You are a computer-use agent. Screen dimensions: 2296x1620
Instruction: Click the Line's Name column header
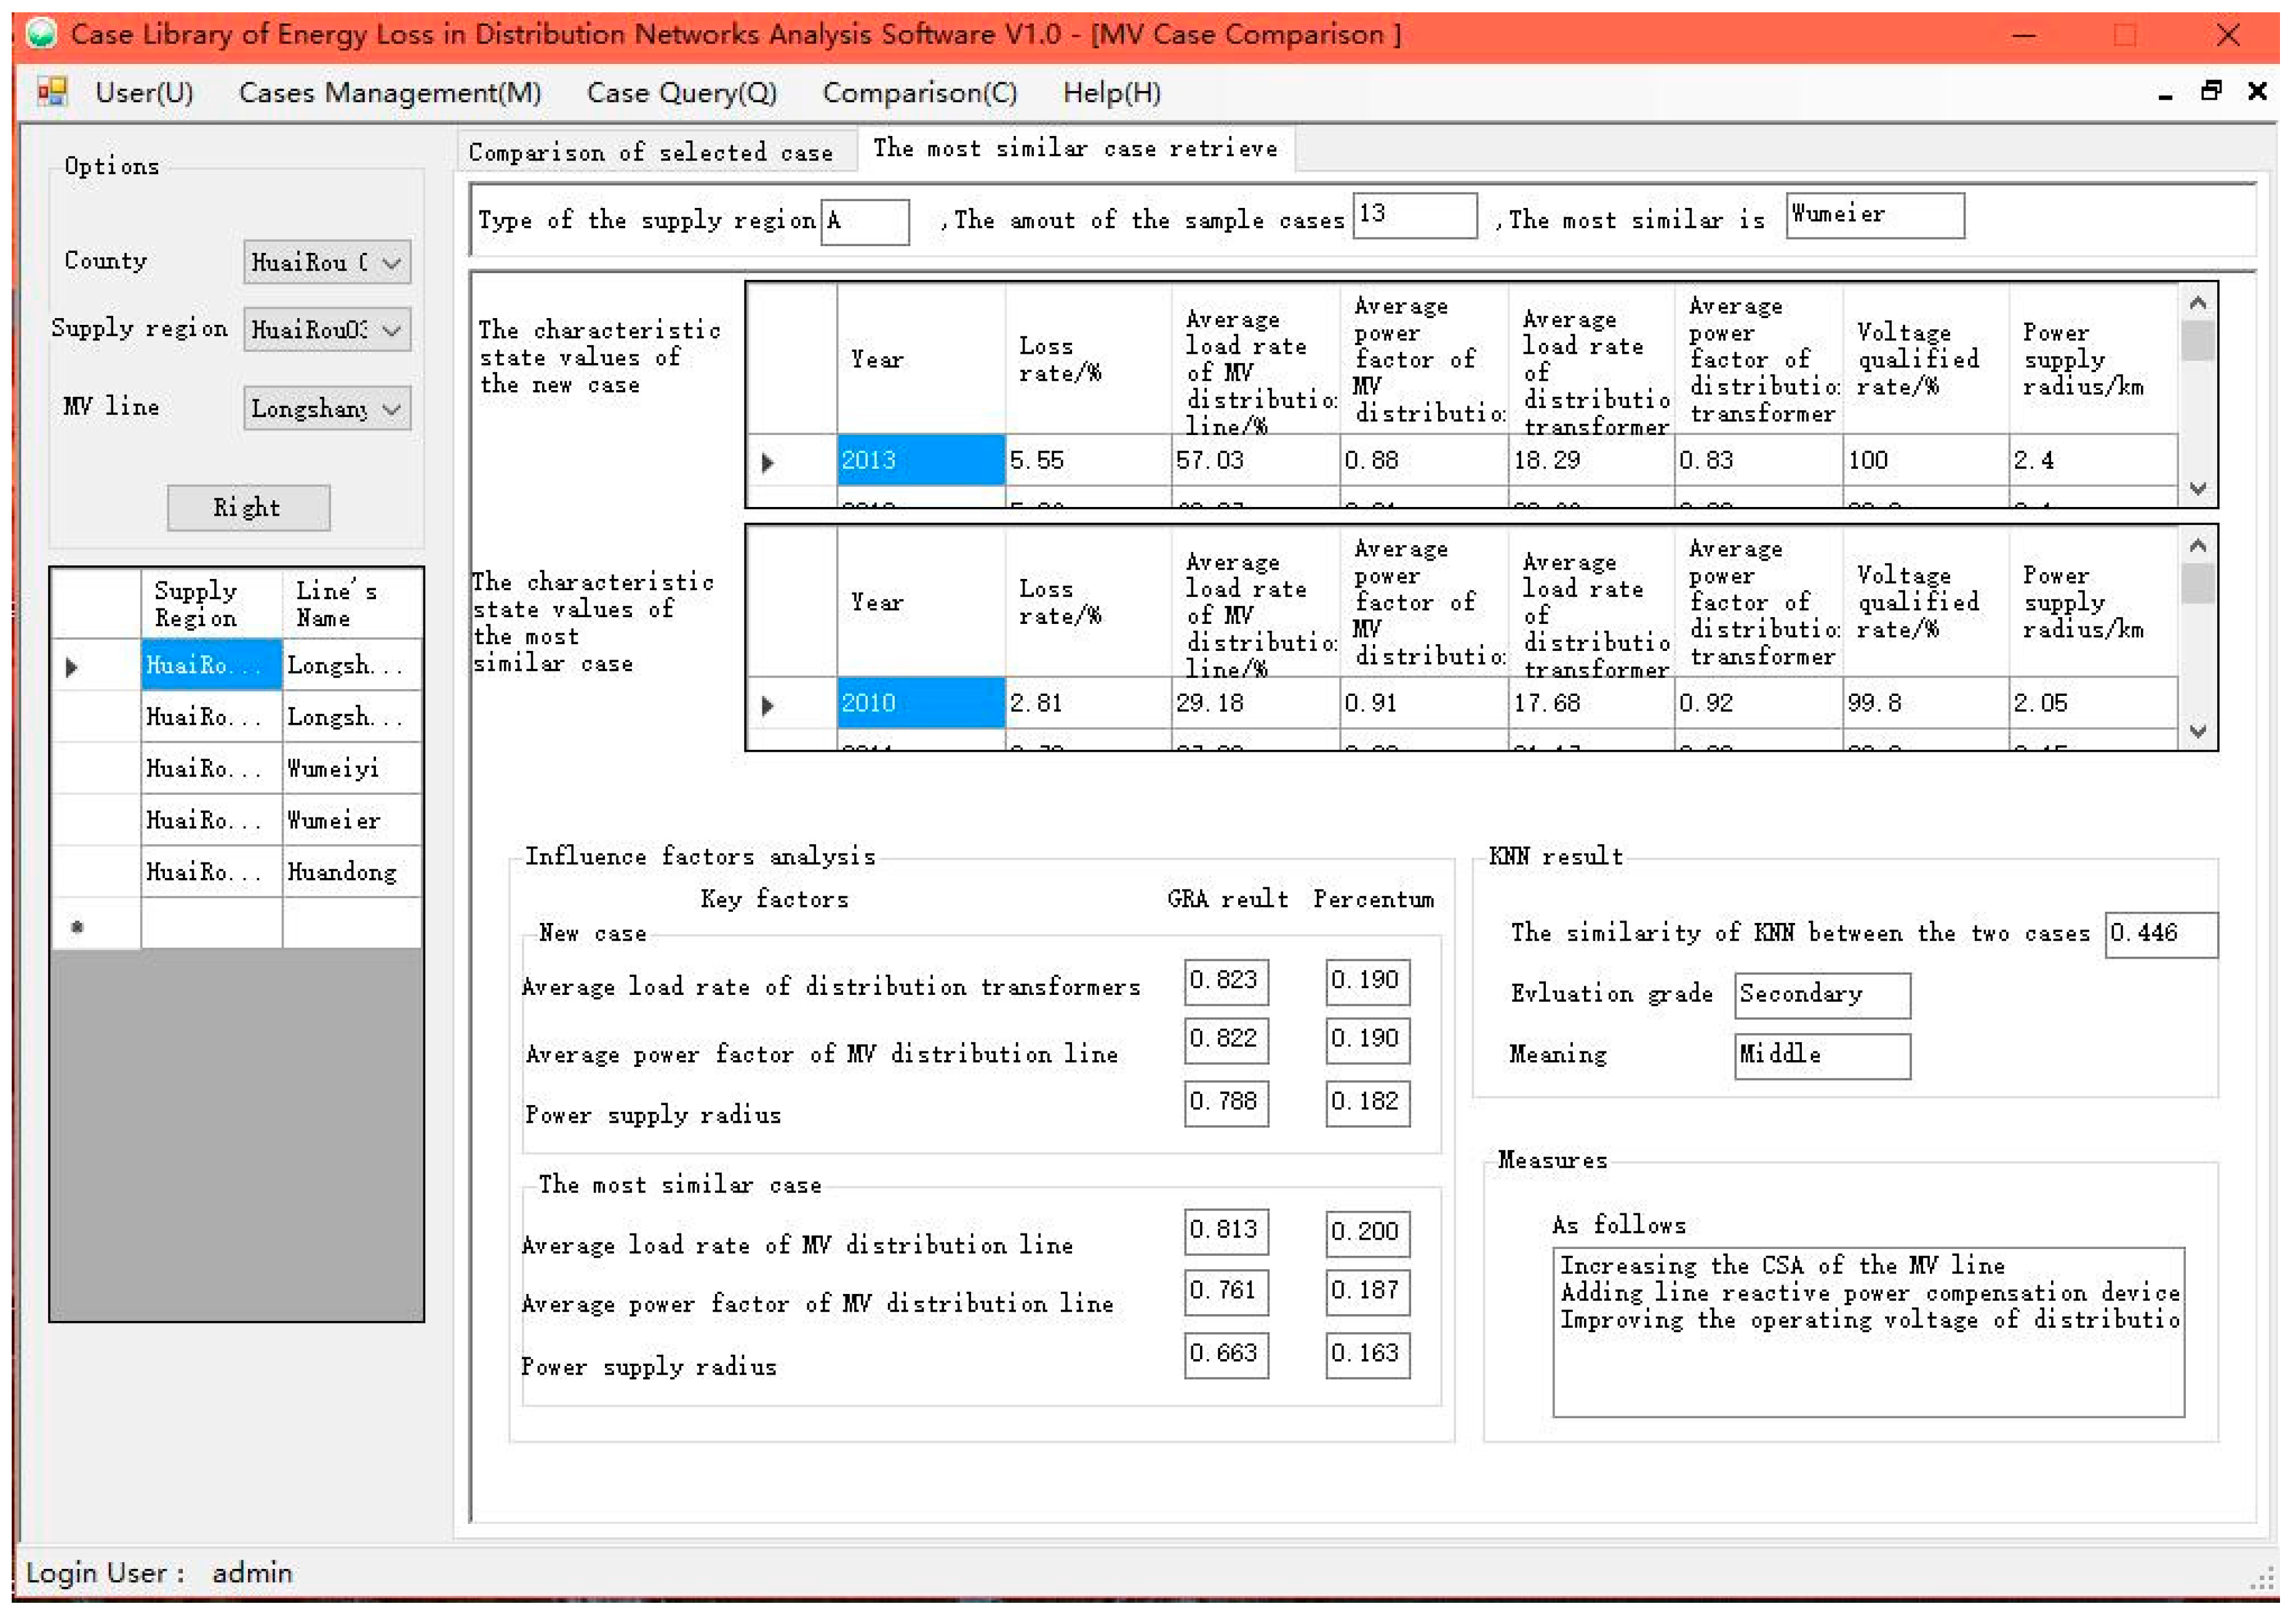coord(352,605)
